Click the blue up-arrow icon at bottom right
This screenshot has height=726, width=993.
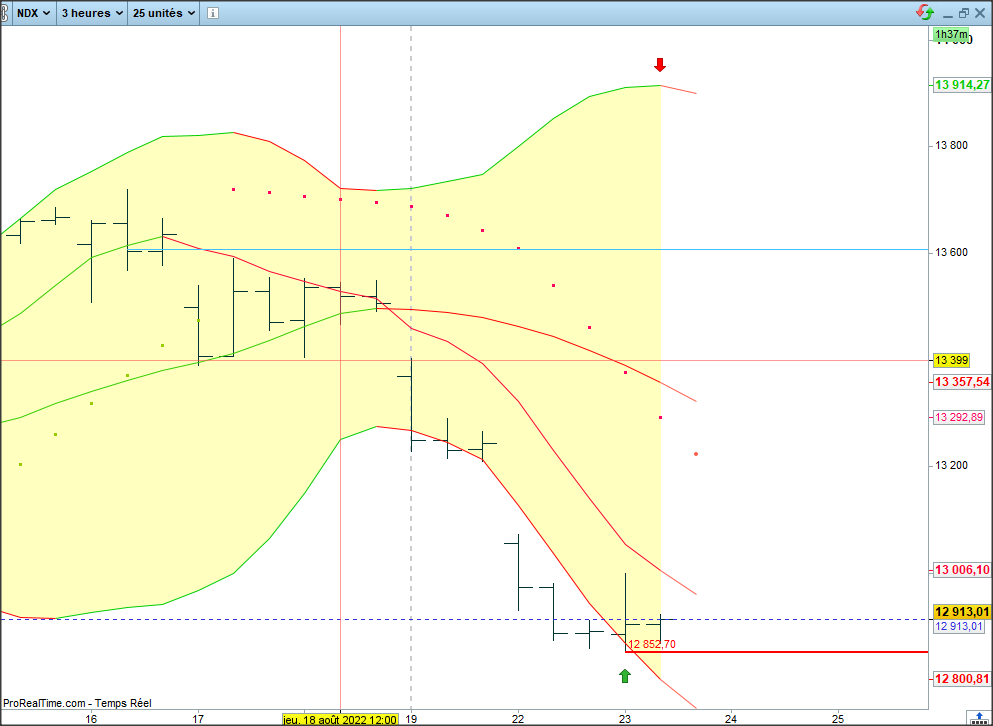pyautogui.click(x=978, y=718)
